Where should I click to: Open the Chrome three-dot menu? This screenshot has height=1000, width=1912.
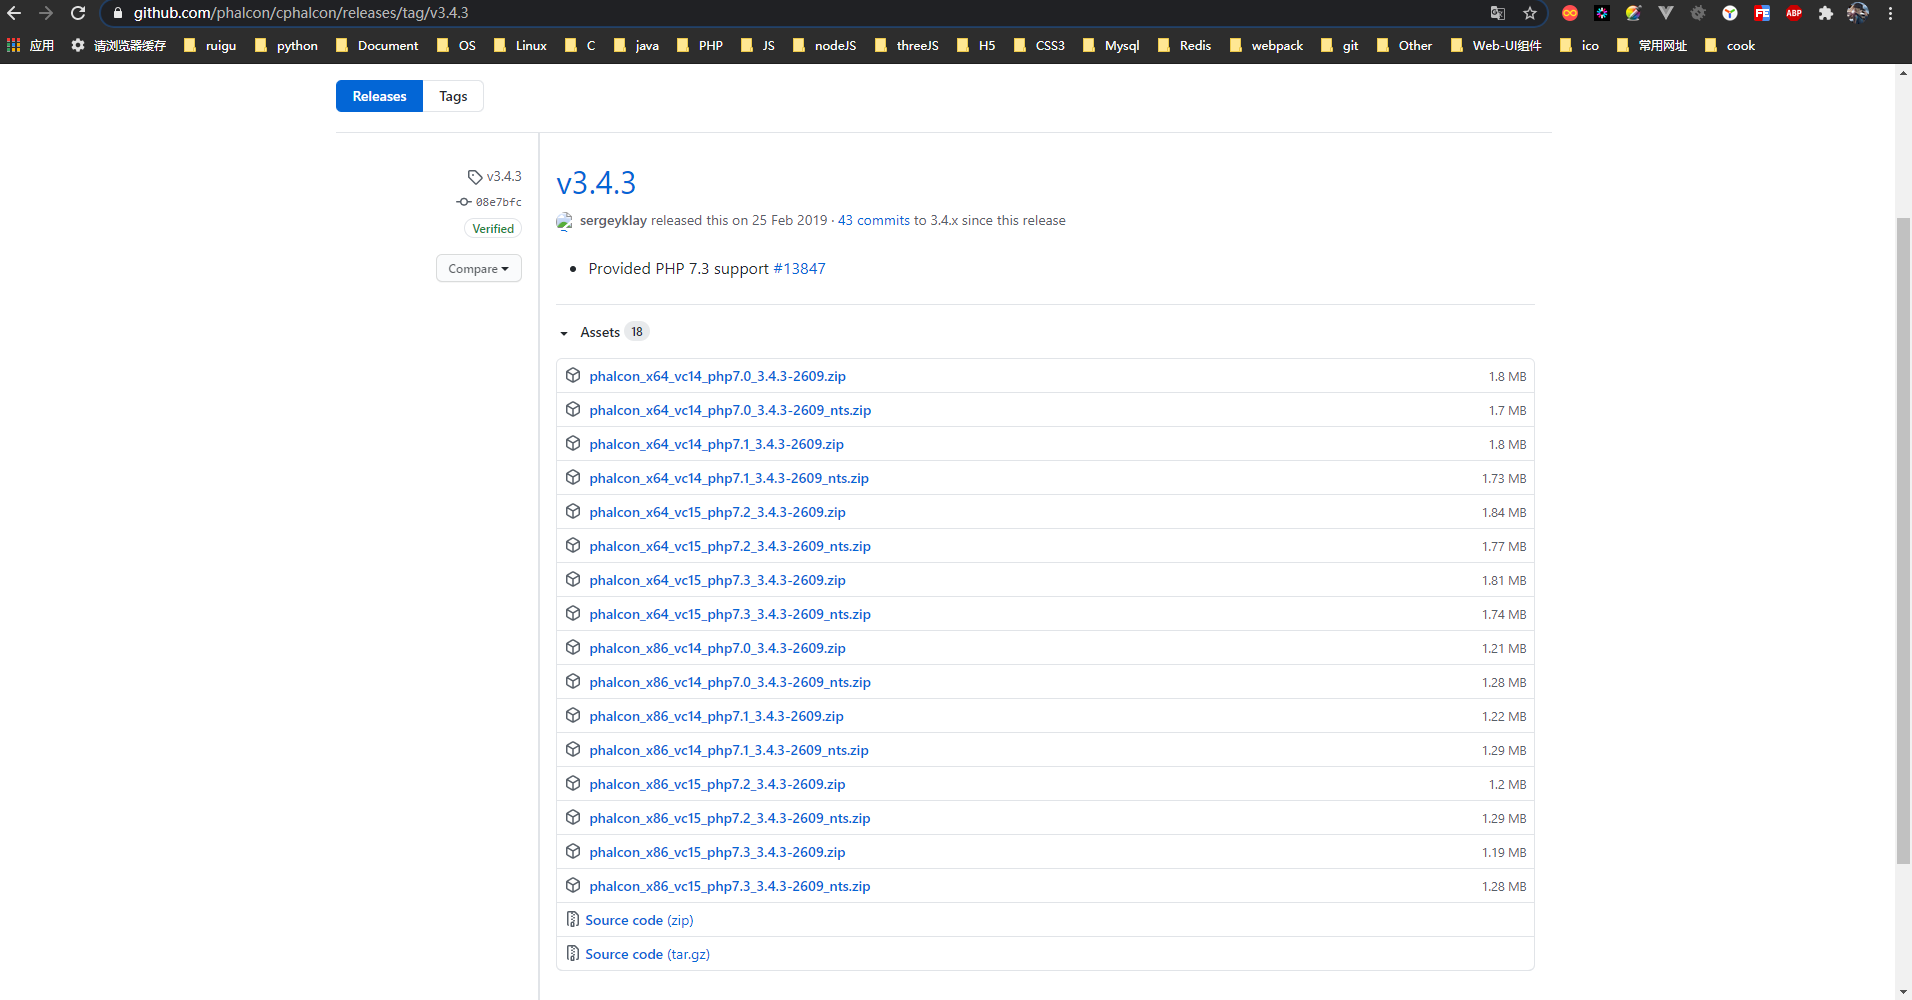[1890, 13]
